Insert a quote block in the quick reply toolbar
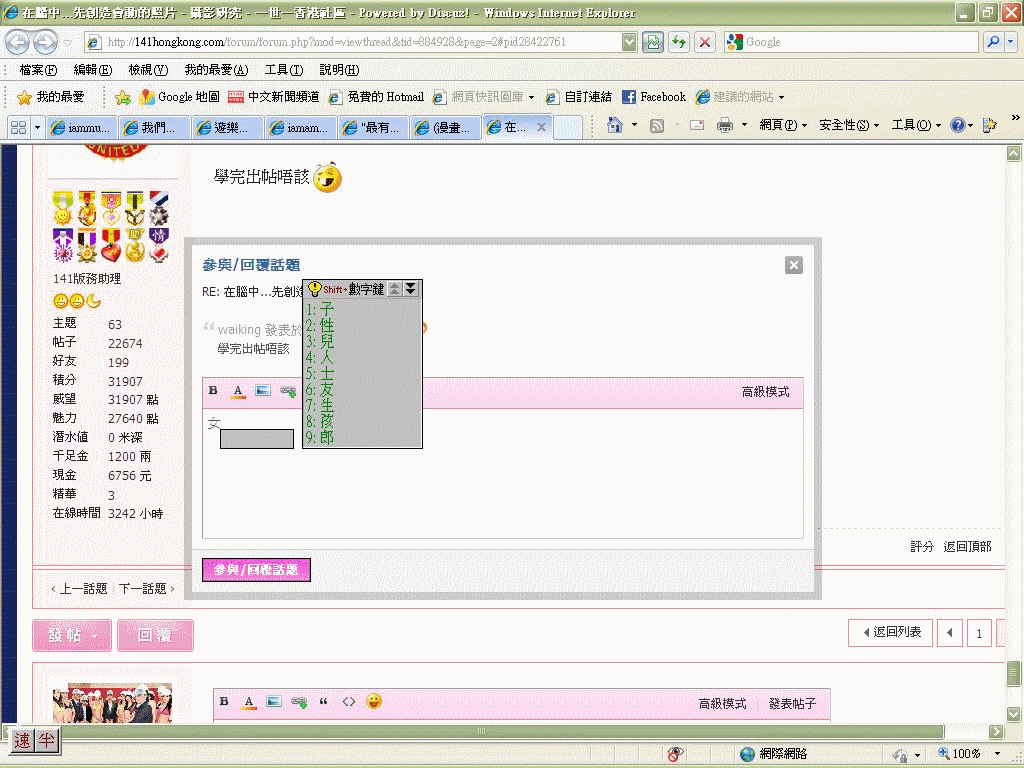The height and width of the screenshot is (768, 1024). 322,701
